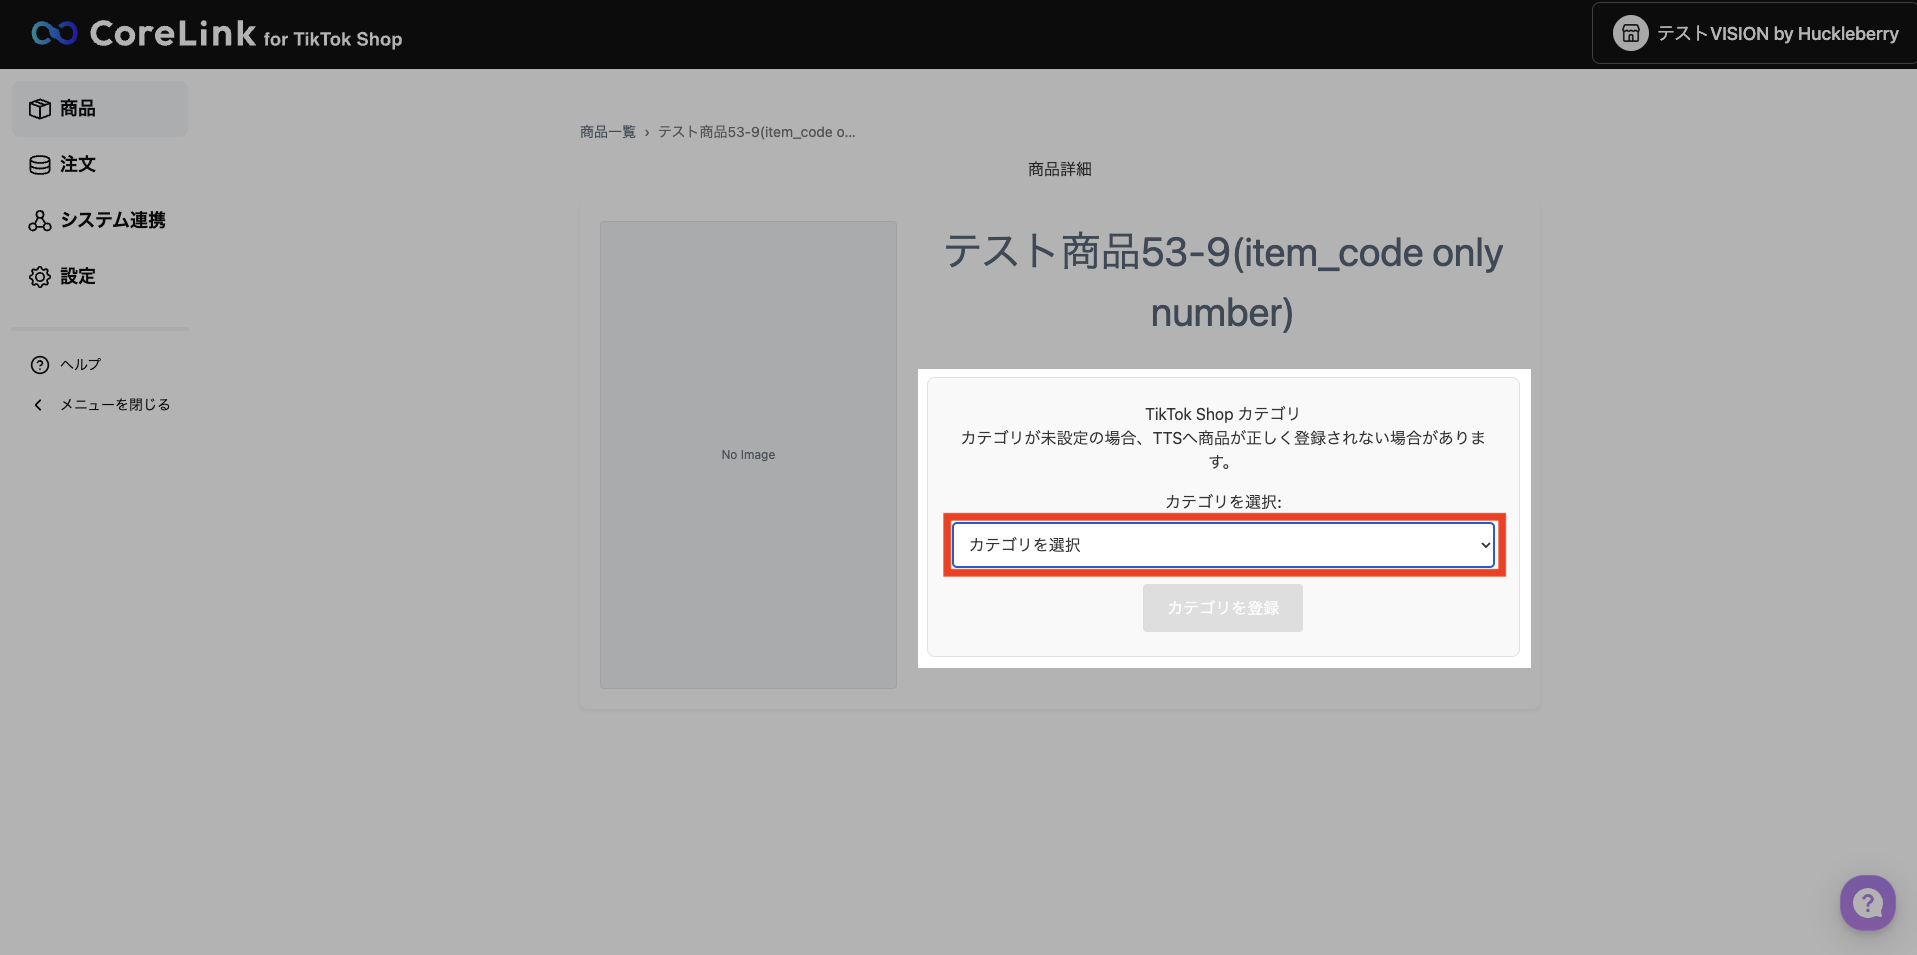Click the shop avatar icon in header

(1630, 34)
